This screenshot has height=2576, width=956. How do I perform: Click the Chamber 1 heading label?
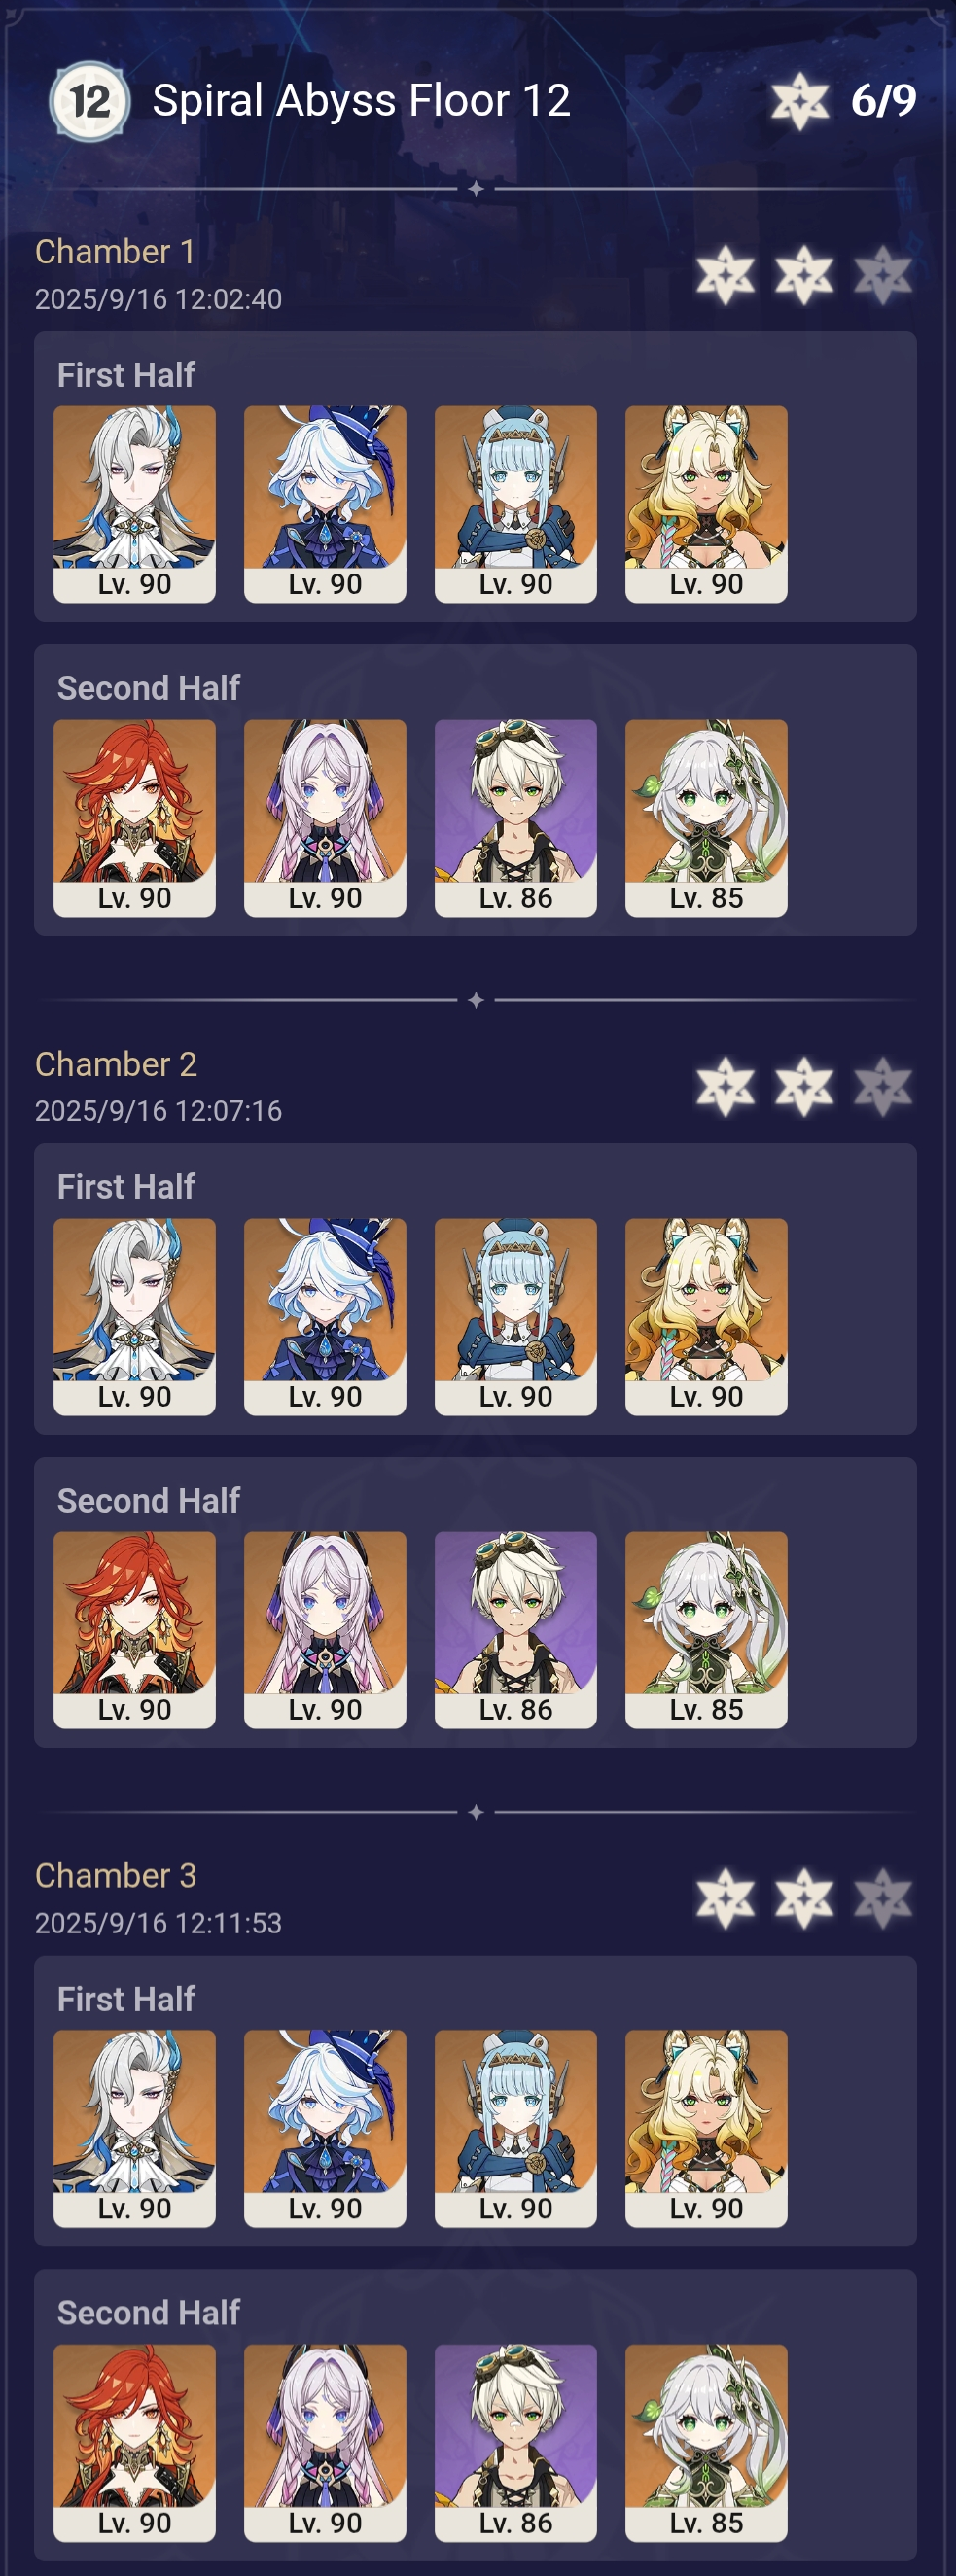pos(115,252)
